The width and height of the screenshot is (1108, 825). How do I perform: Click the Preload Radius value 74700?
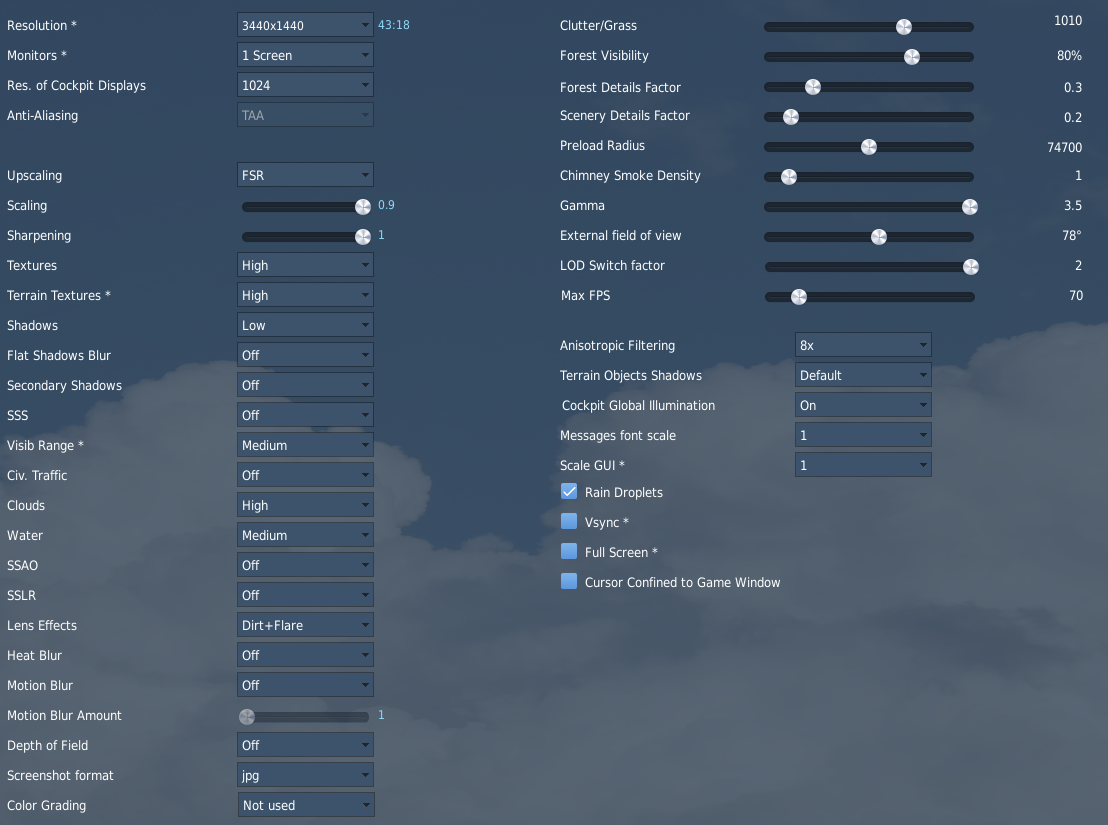[1064, 147]
